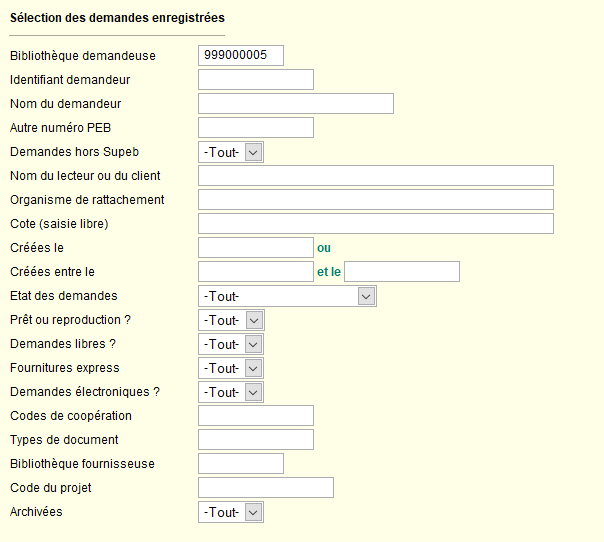Click the end date field after "et le"

(402, 272)
